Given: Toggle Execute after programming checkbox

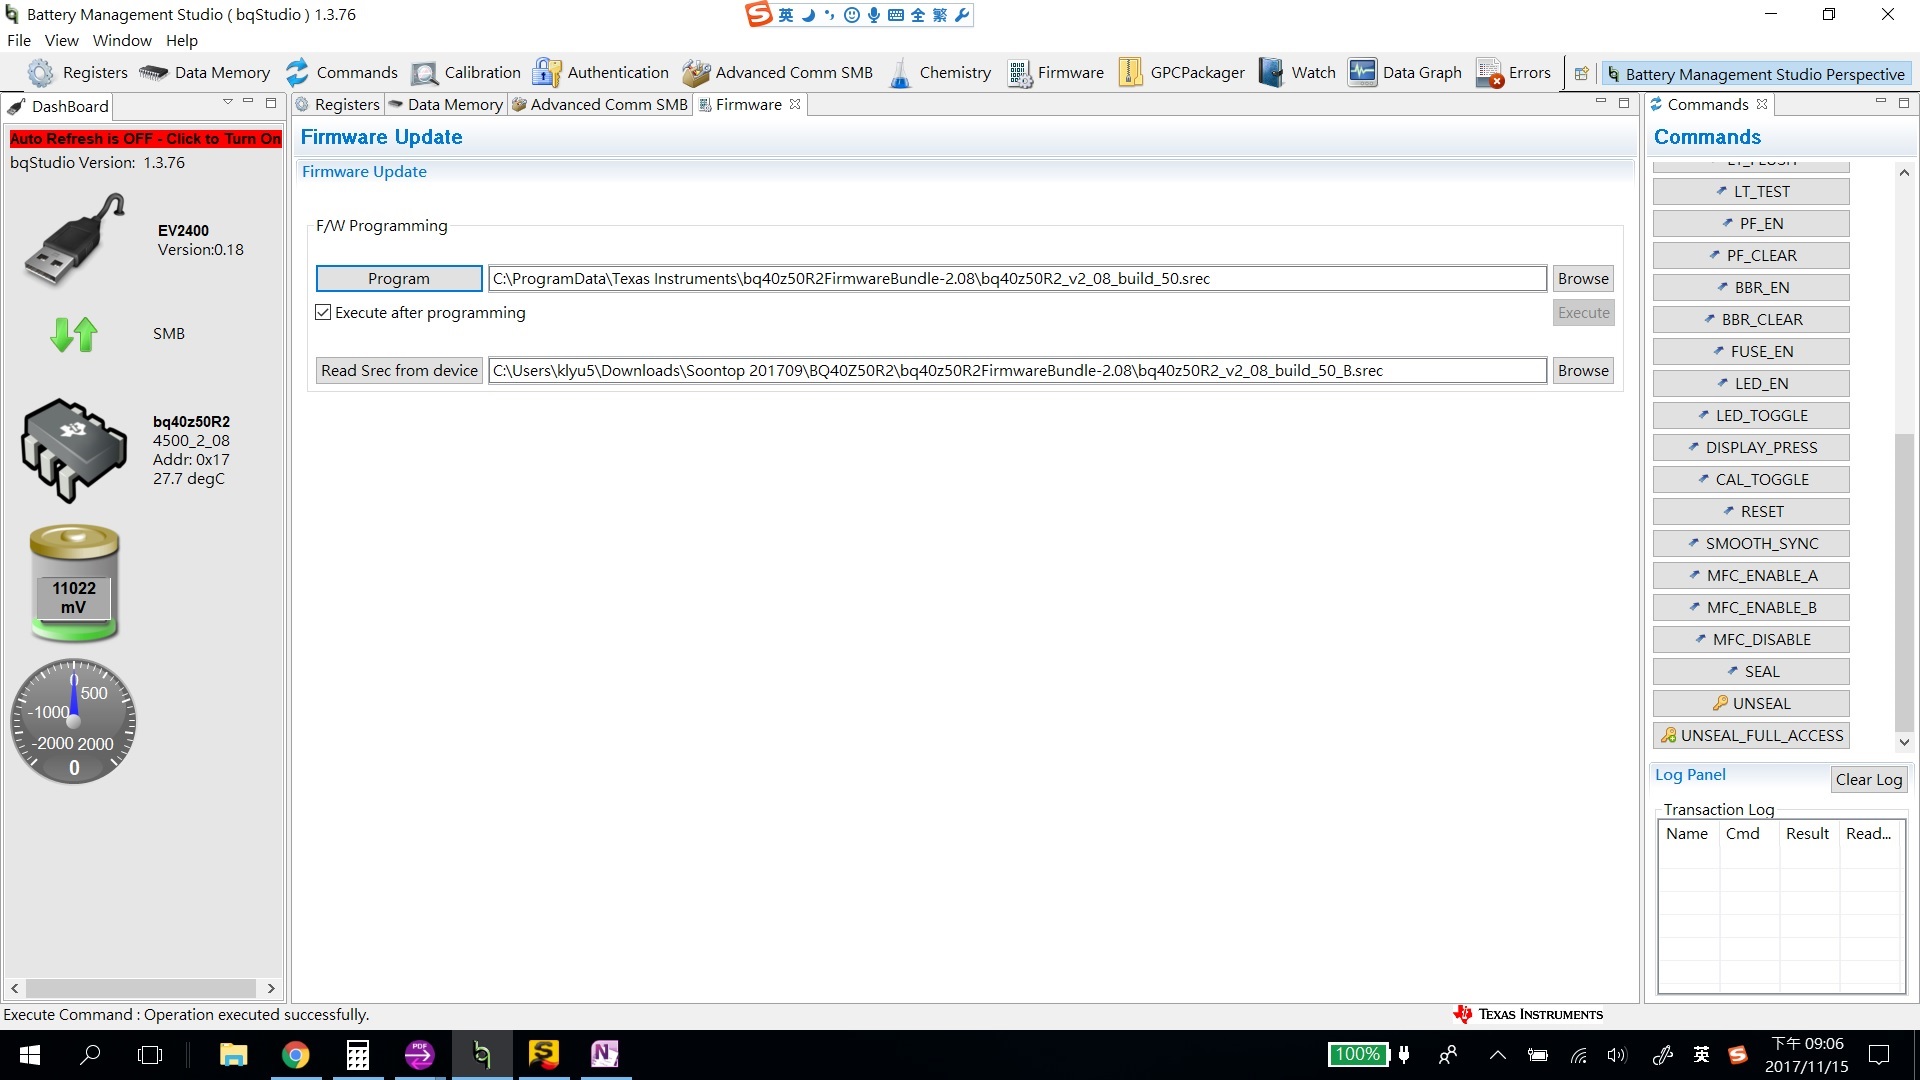Looking at the screenshot, I should pos(323,313).
